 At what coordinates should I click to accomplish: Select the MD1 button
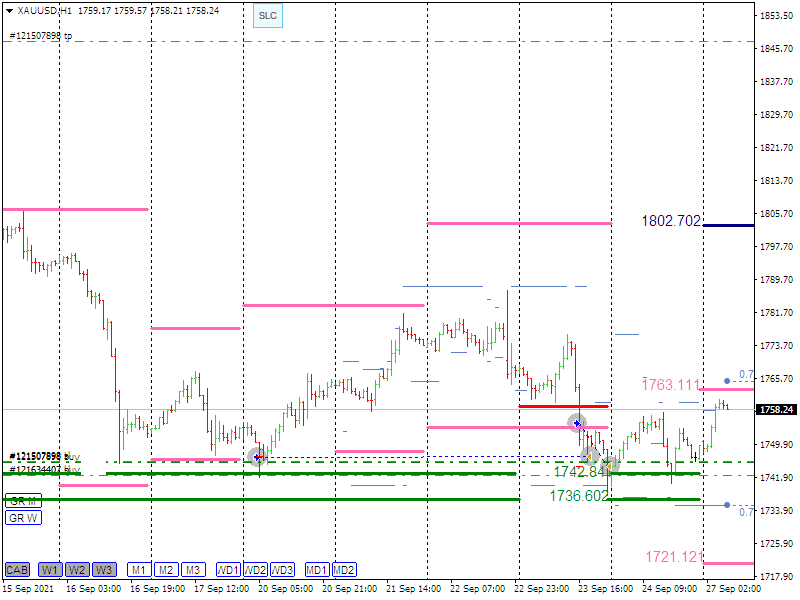click(317, 570)
